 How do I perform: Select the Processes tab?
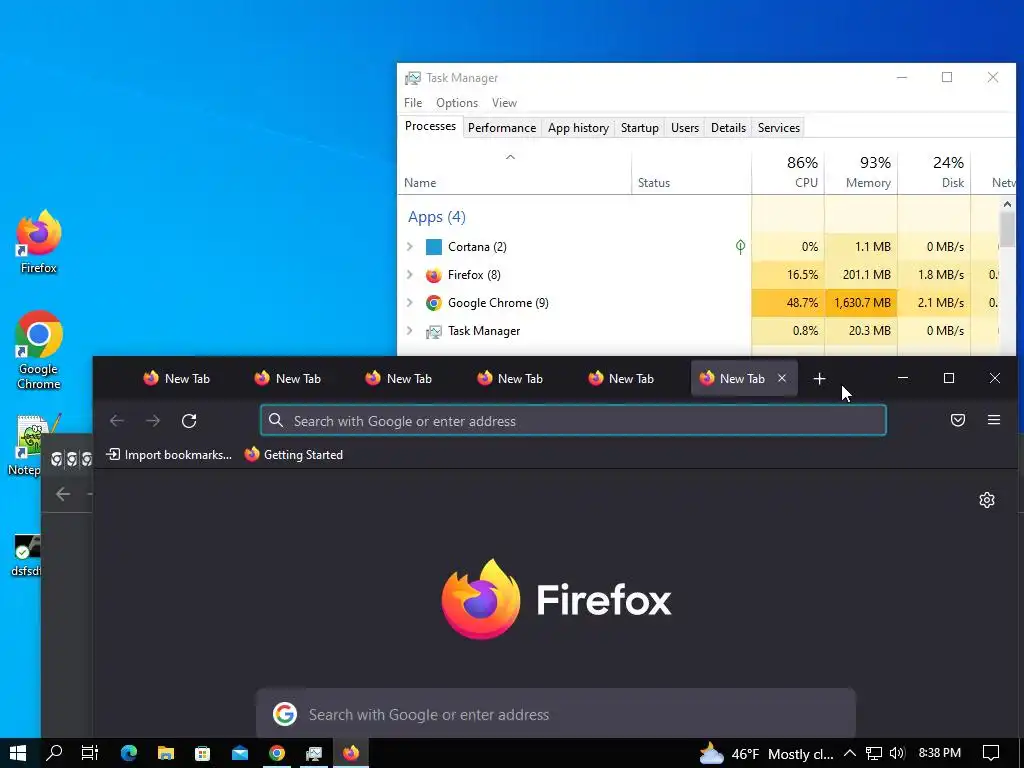tap(430, 126)
